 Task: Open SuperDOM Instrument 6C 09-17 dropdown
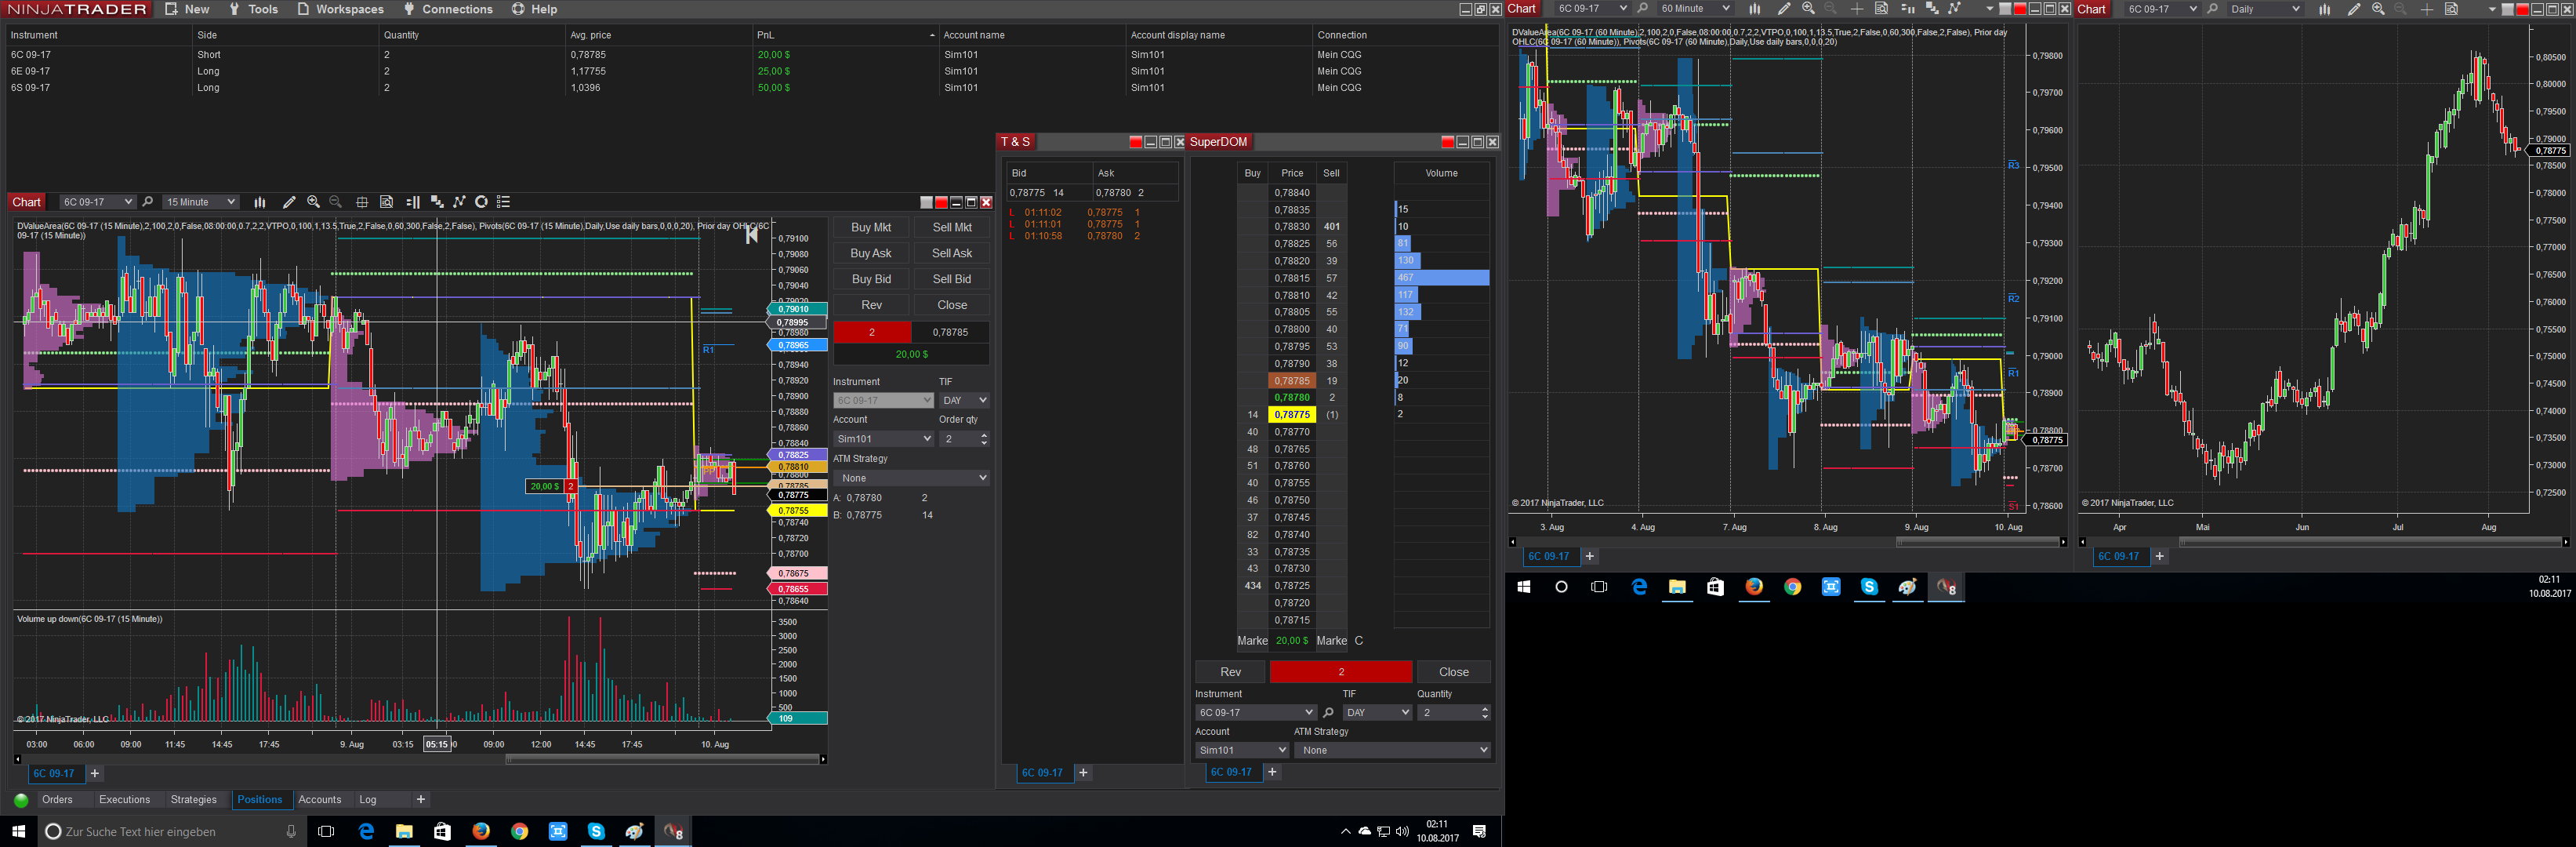tap(1256, 713)
